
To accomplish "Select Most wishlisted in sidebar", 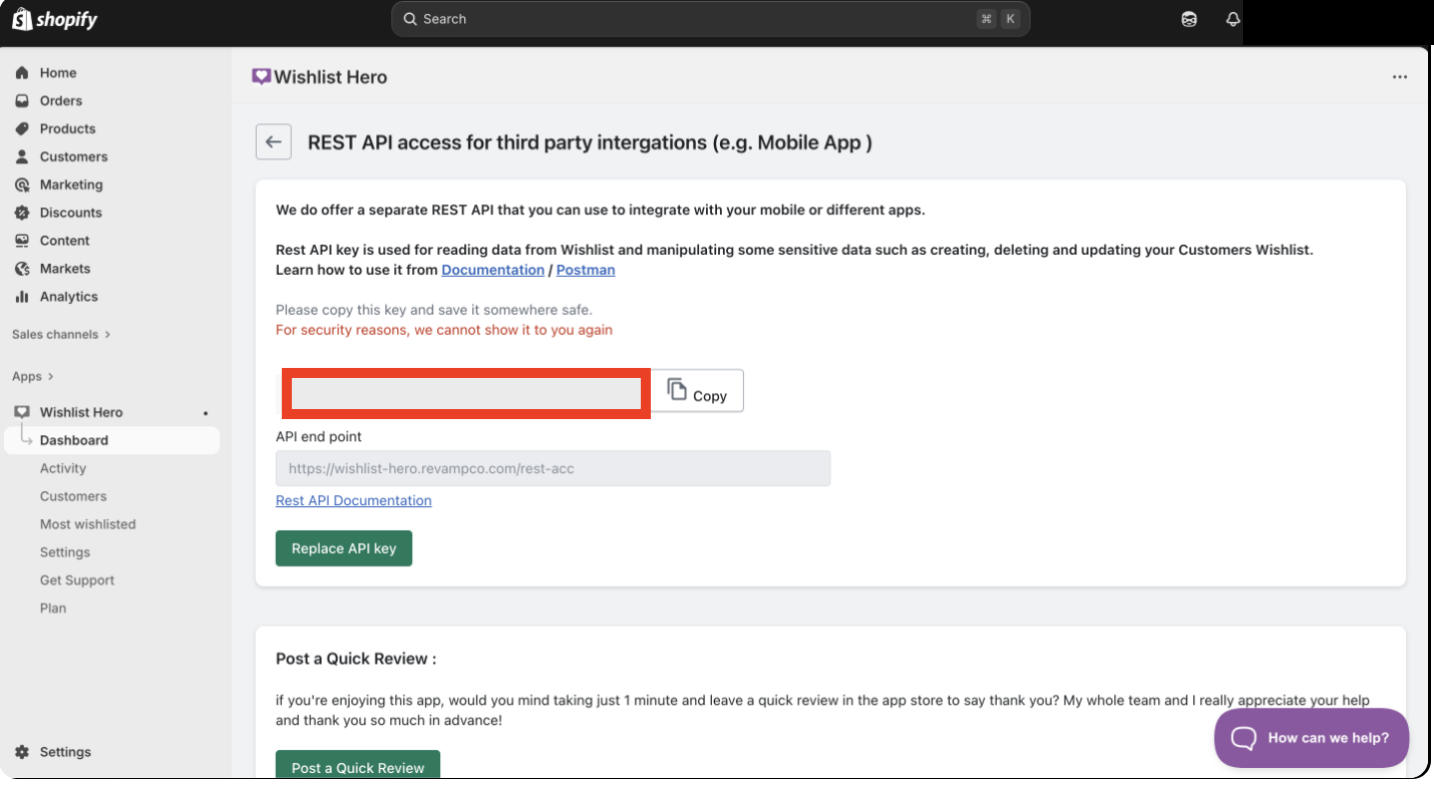I will (88, 524).
